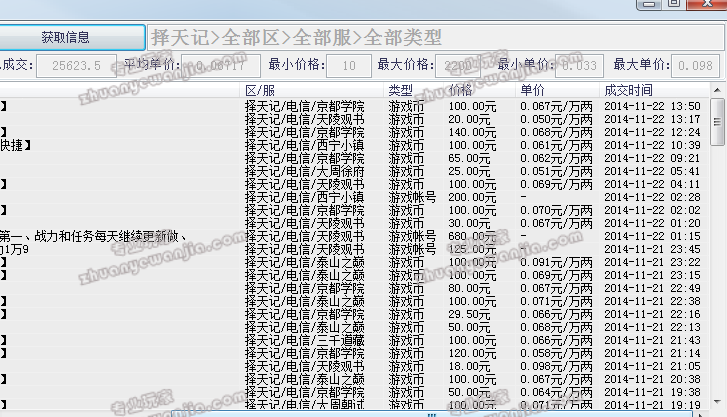Screen dimensions: 727x417
Task: Click the 0.071元/万两 cell at 22:38
Action: [x=556, y=301]
